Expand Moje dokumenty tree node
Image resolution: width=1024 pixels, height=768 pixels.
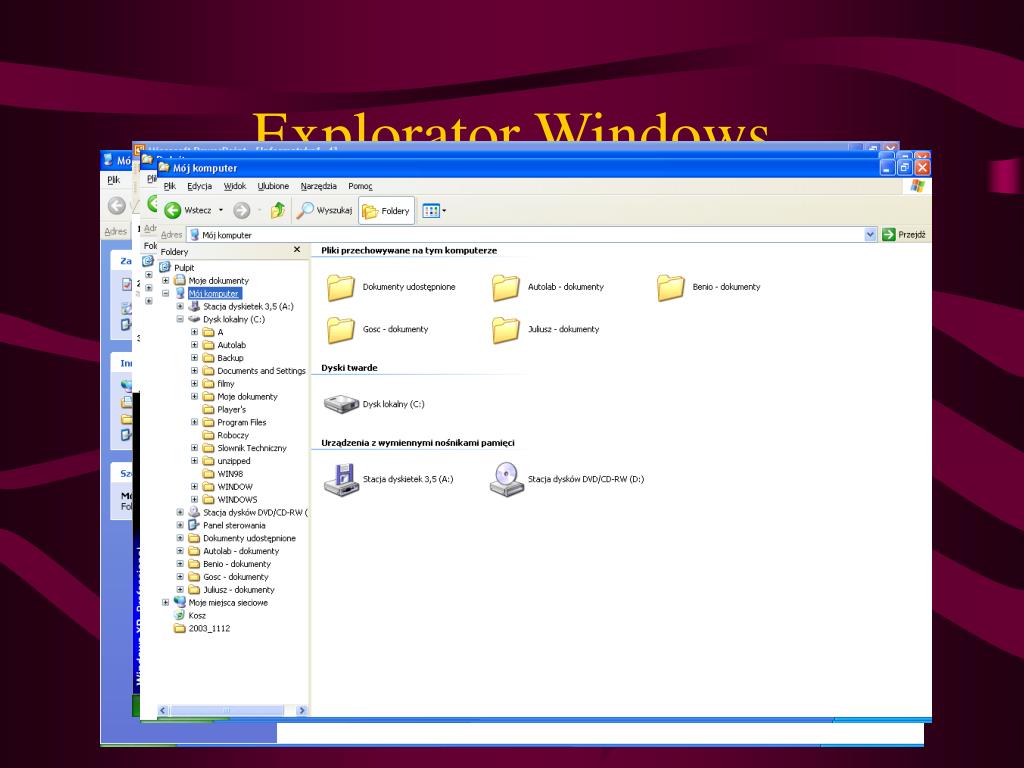165,281
